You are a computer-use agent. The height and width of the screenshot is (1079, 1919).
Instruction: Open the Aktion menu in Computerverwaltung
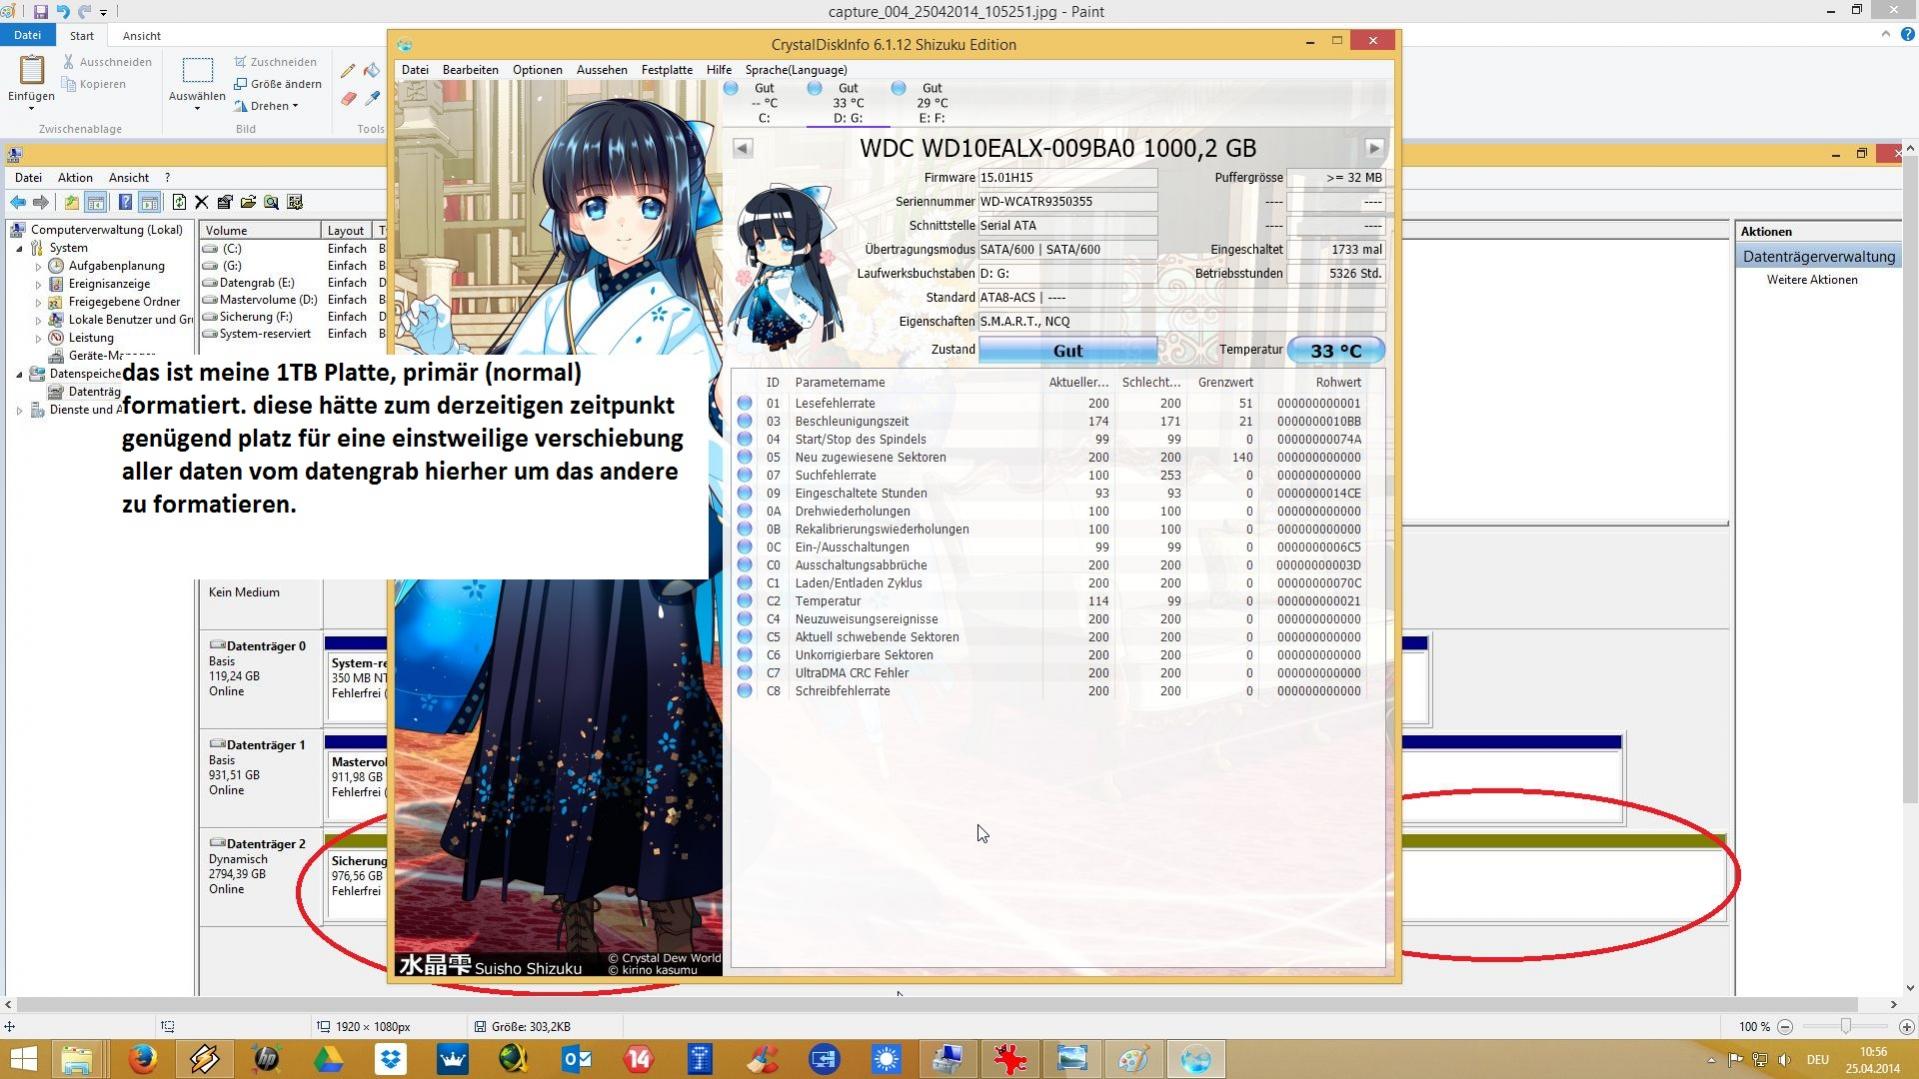tap(75, 178)
